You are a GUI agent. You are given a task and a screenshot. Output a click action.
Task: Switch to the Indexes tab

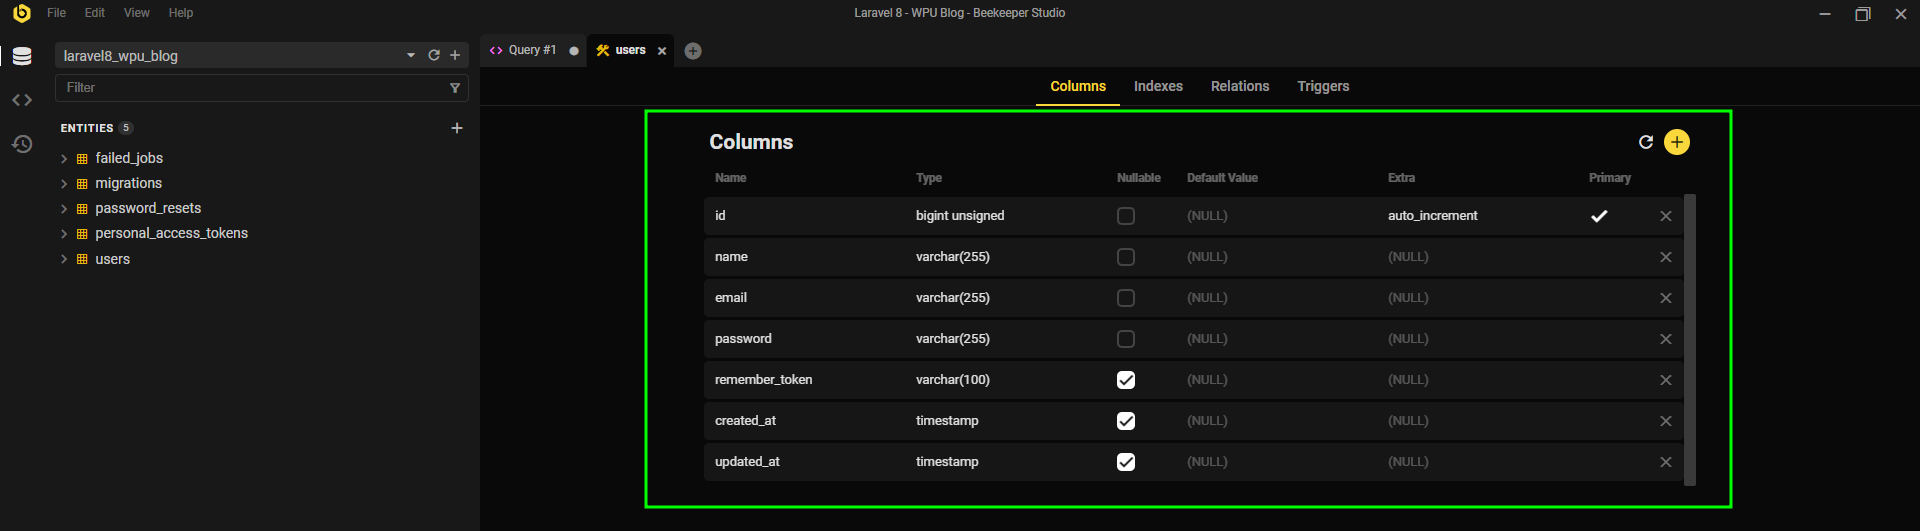click(x=1158, y=86)
